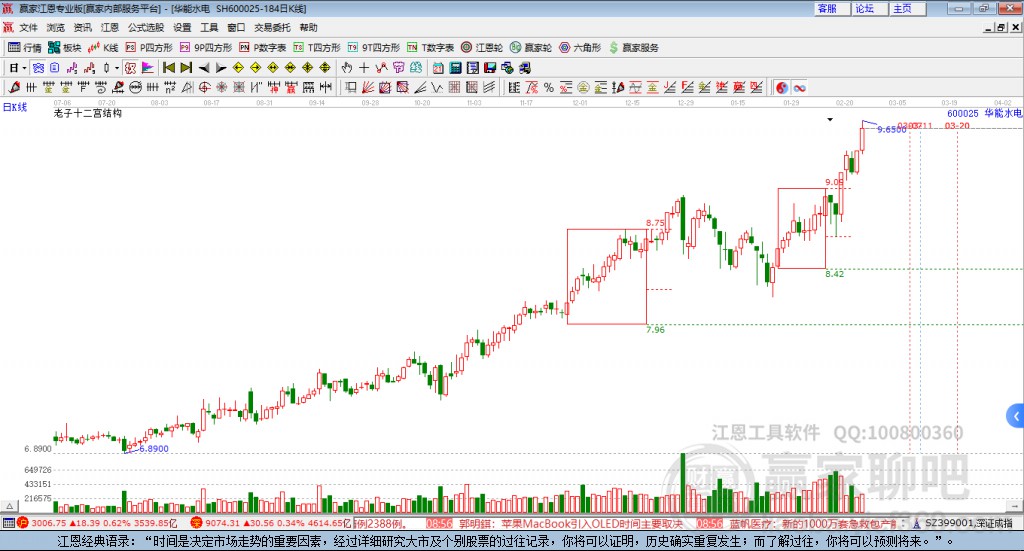Open the 江恩轮 Gann wheel
The height and width of the screenshot is (551, 1024).
[x=482, y=48]
